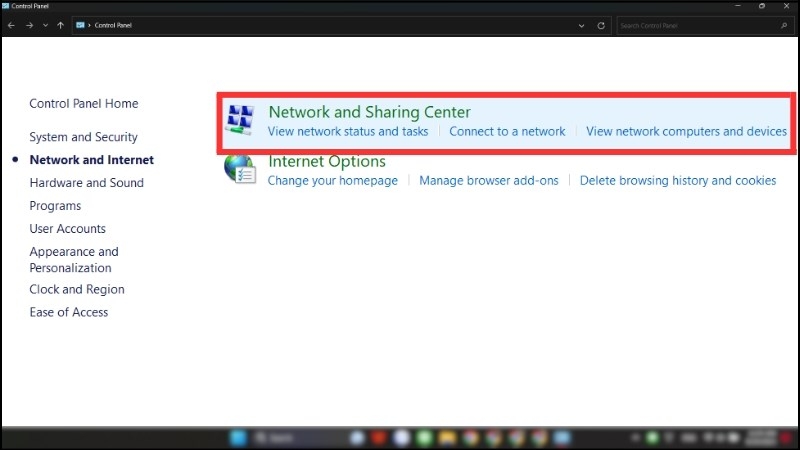
Task: Click the Internet Options globe icon
Action: 240,169
